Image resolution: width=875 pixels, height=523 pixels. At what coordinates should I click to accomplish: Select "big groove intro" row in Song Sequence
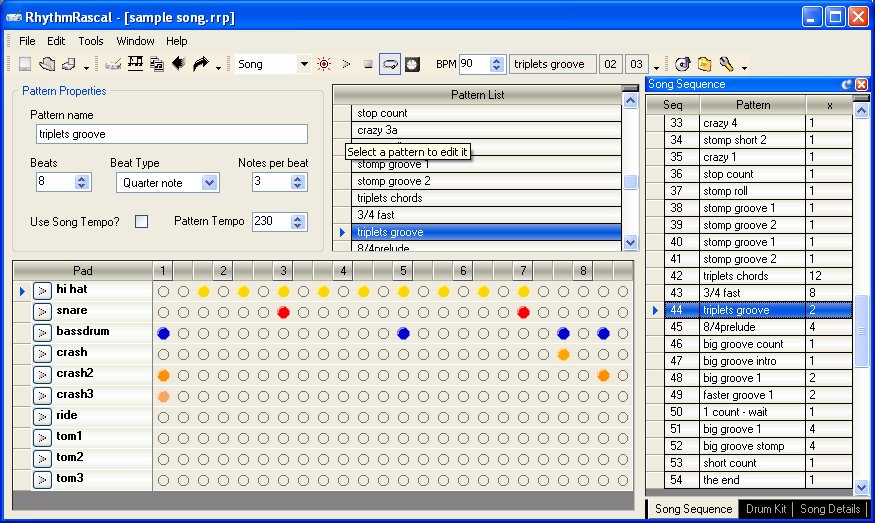tap(752, 361)
